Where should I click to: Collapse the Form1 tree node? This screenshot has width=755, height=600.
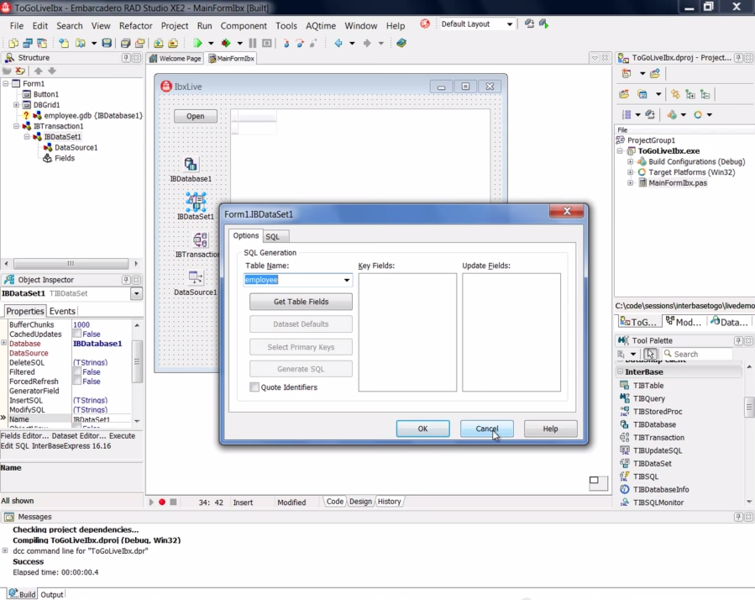coord(6,83)
